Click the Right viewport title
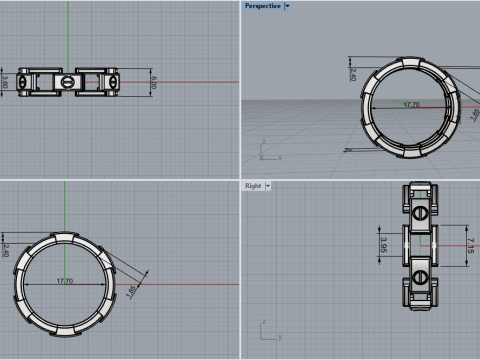 pos(253,186)
